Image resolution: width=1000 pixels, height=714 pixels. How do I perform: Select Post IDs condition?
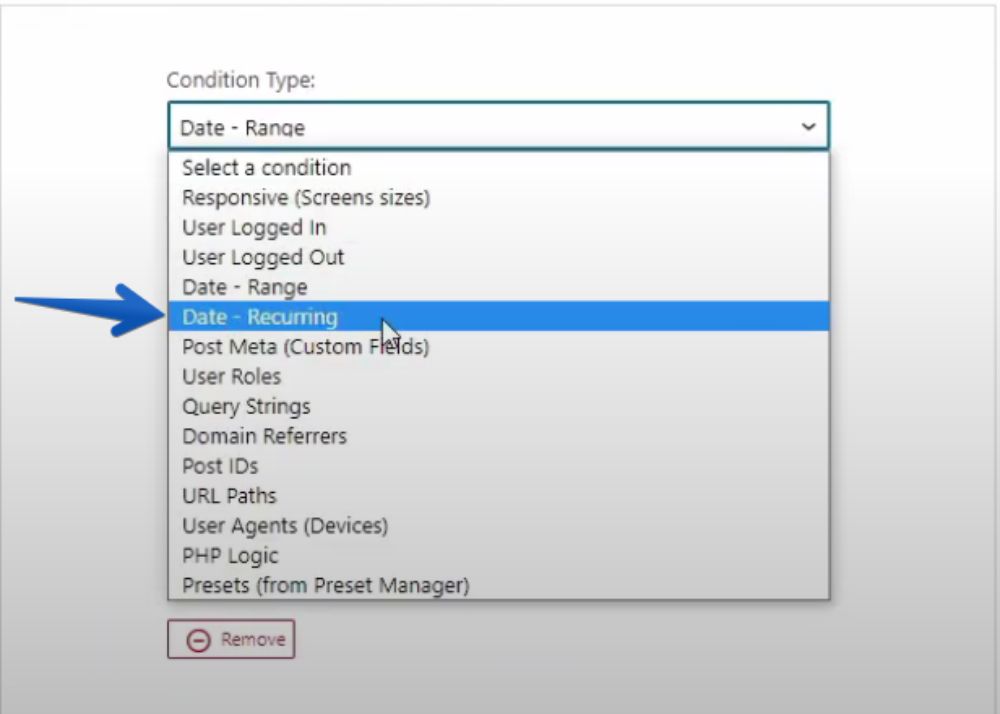499,466
